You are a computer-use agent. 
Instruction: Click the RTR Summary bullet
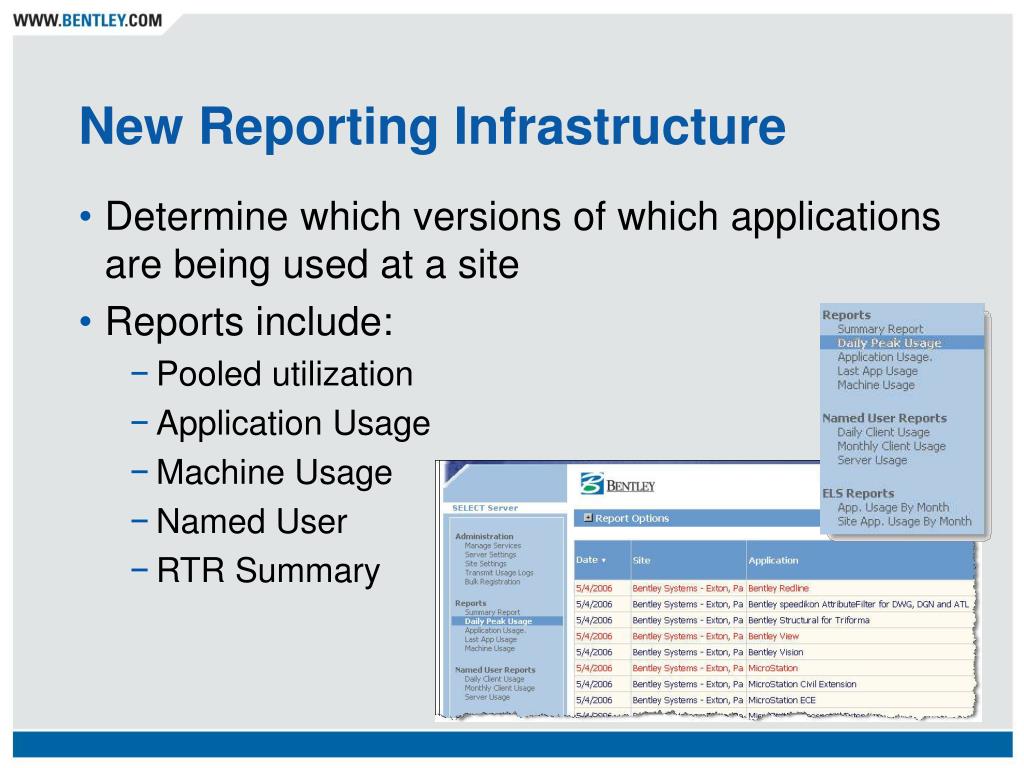click(x=268, y=571)
